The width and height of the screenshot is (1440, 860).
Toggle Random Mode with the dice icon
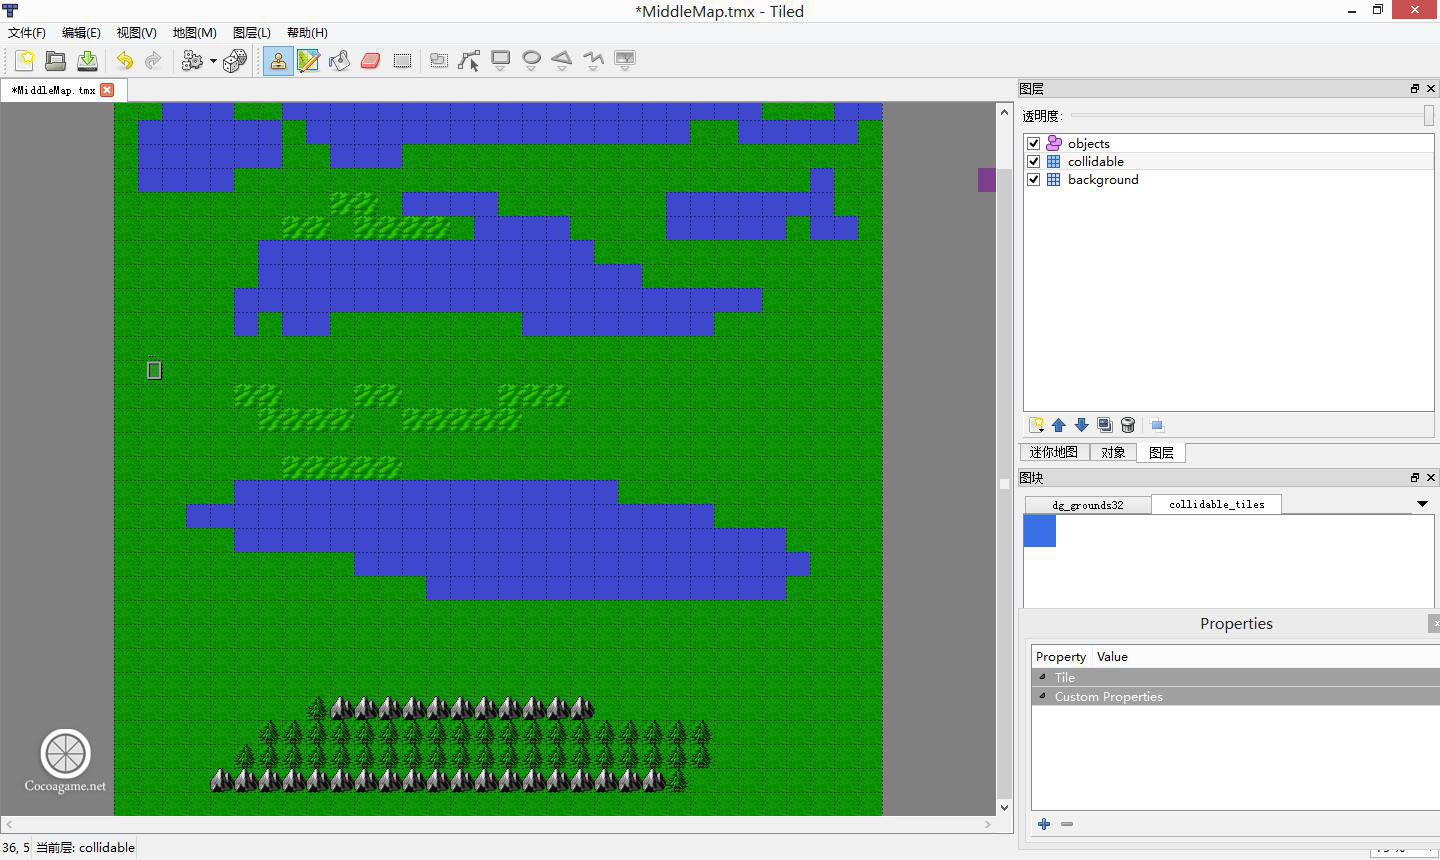tap(235, 61)
